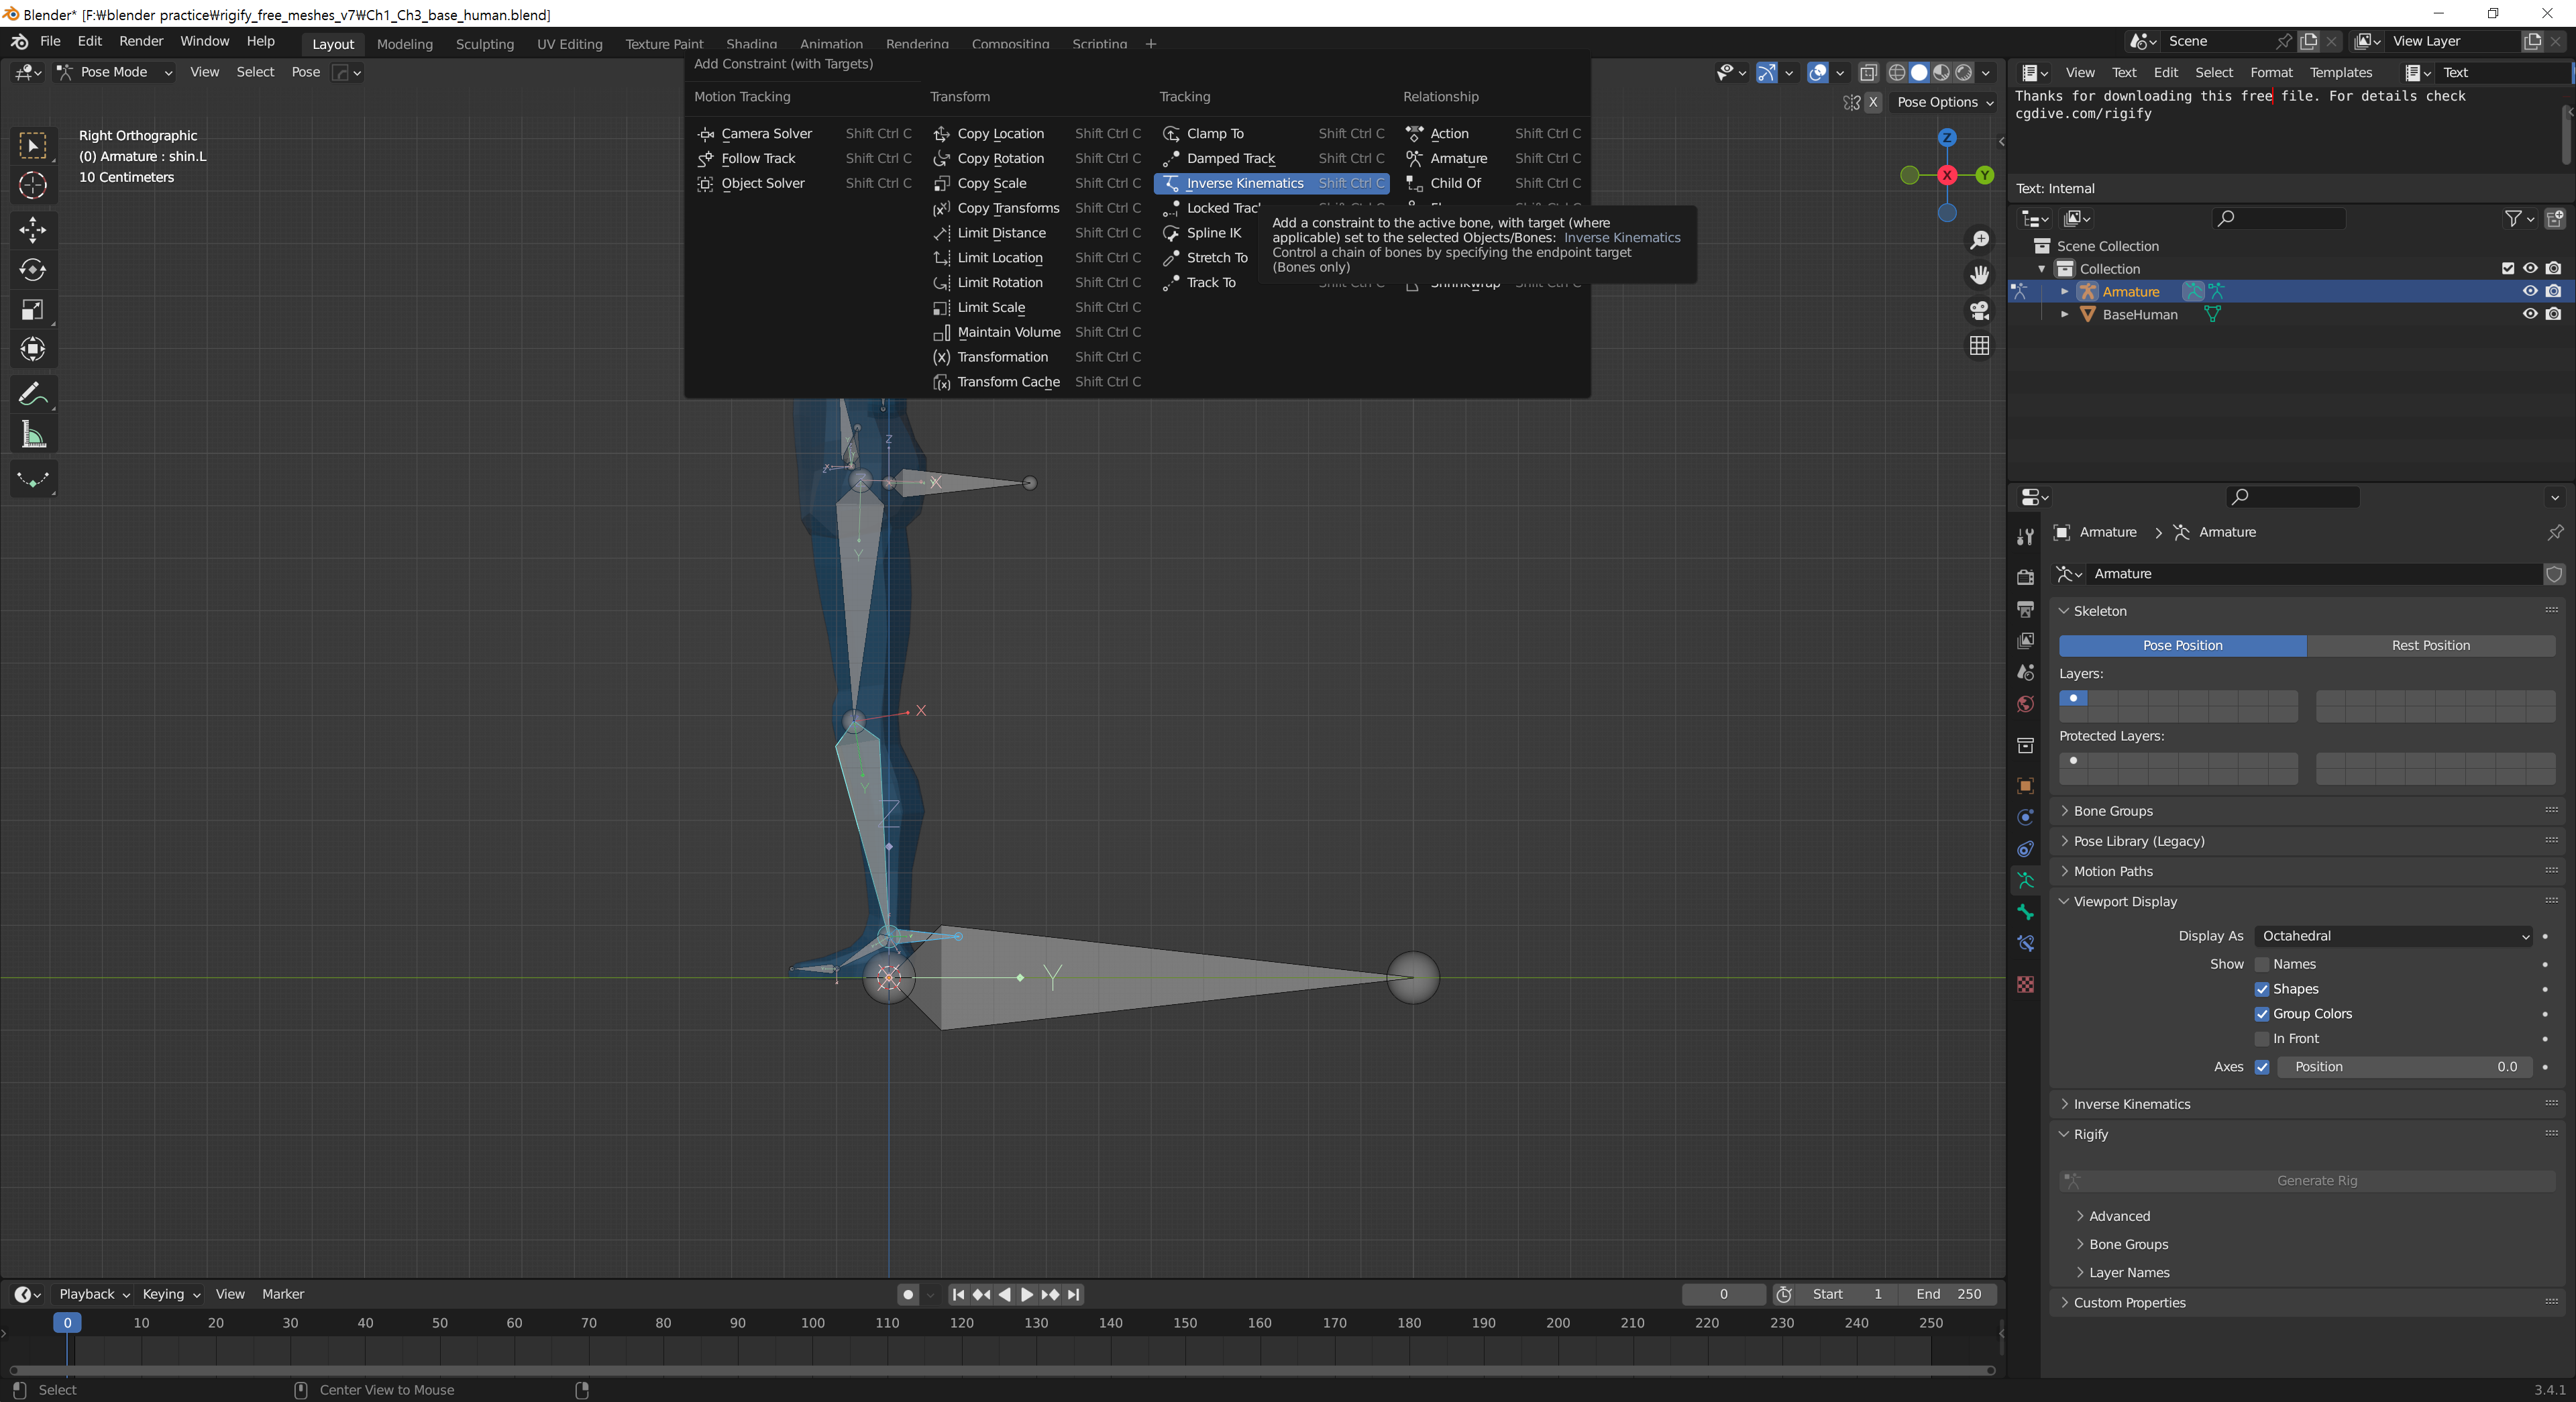Disable the Group Colors checkbox
The width and height of the screenshot is (2576, 1402).
(2262, 1014)
